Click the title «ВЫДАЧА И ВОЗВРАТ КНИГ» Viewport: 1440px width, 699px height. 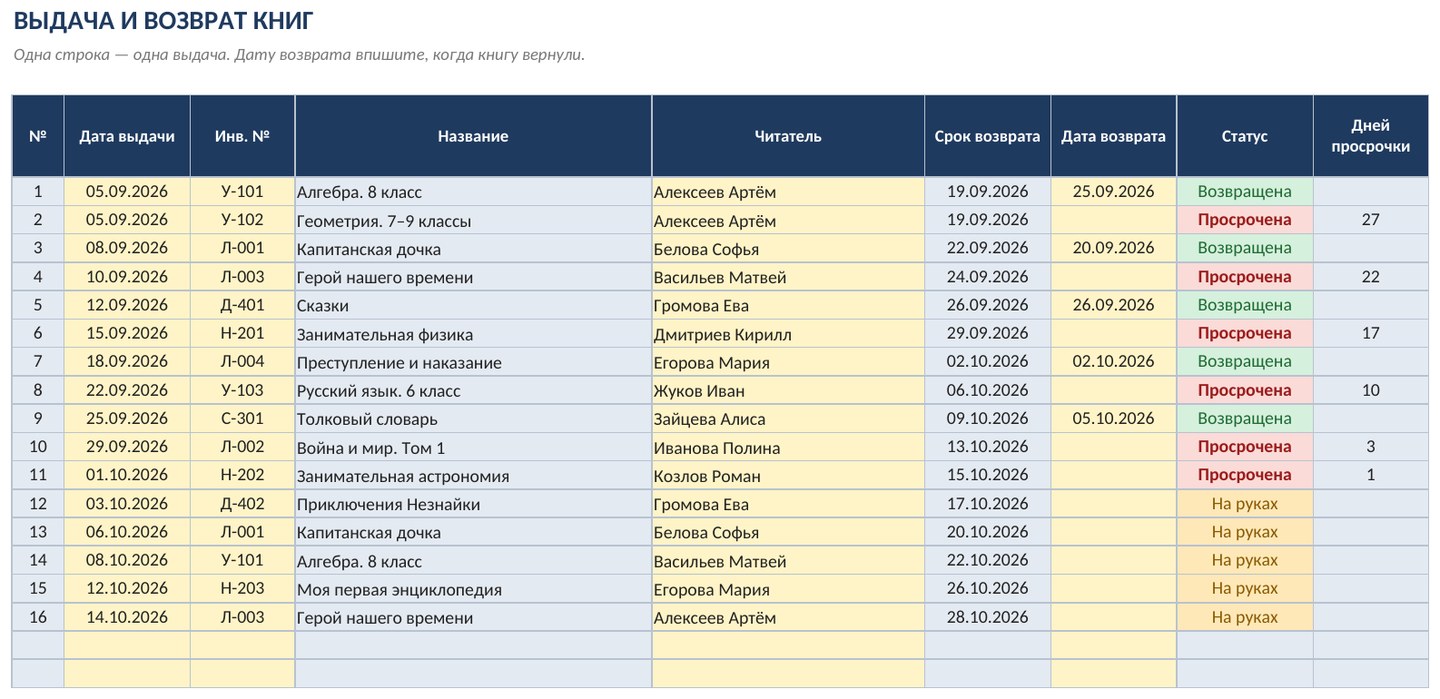pos(164,20)
